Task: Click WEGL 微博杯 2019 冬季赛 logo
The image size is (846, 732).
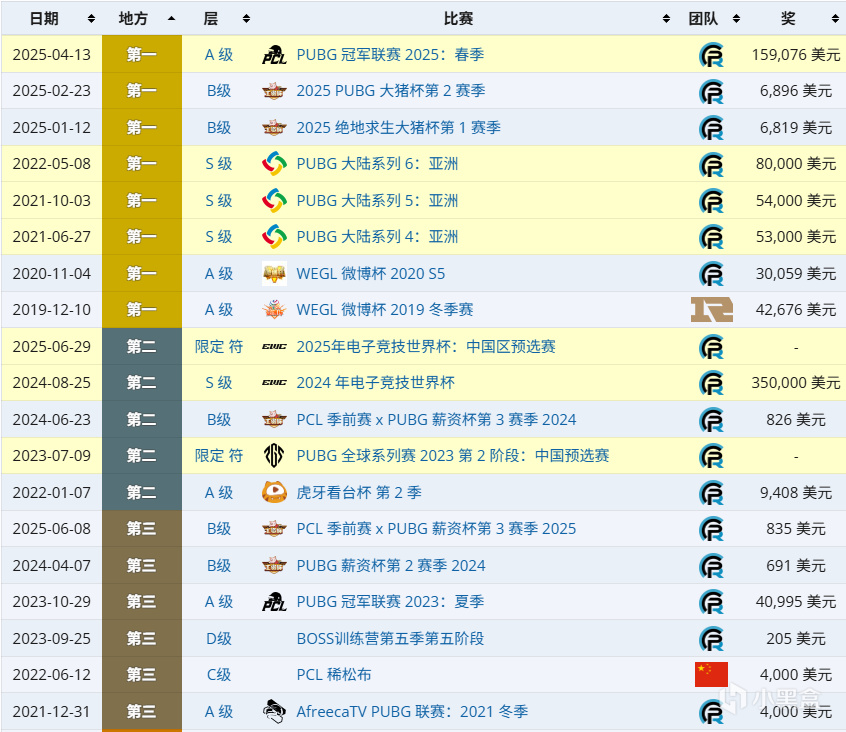Action: 274,310
